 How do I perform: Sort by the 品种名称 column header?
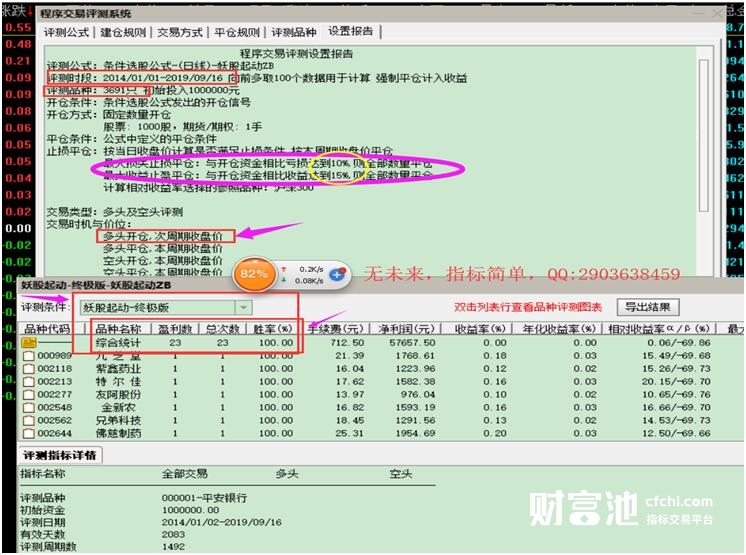(118, 329)
